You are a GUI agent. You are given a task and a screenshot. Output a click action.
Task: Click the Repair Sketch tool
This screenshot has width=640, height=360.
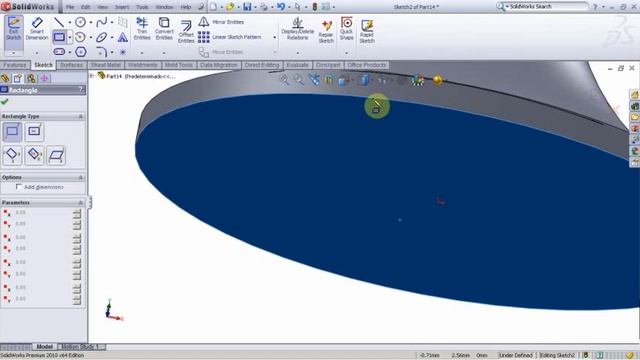point(326,31)
